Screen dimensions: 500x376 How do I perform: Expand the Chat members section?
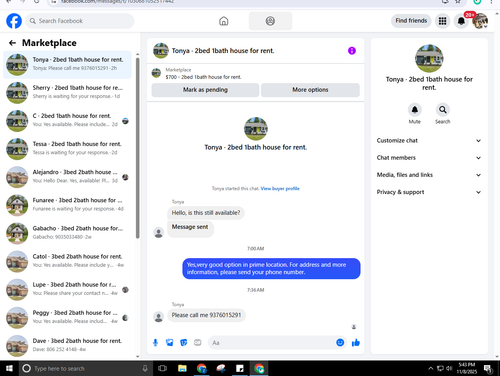coord(429,158)
